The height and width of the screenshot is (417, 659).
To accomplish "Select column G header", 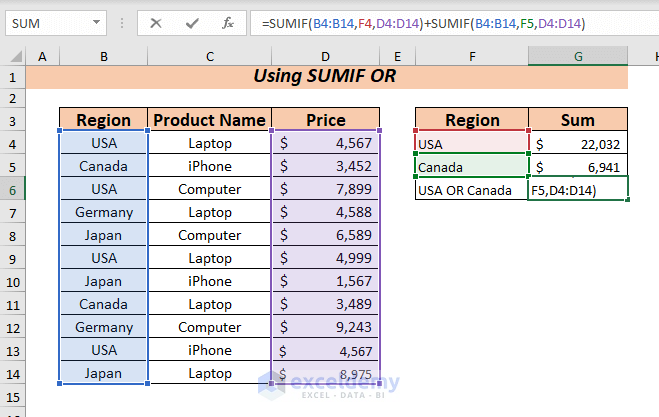I will [x=578, y=57].
